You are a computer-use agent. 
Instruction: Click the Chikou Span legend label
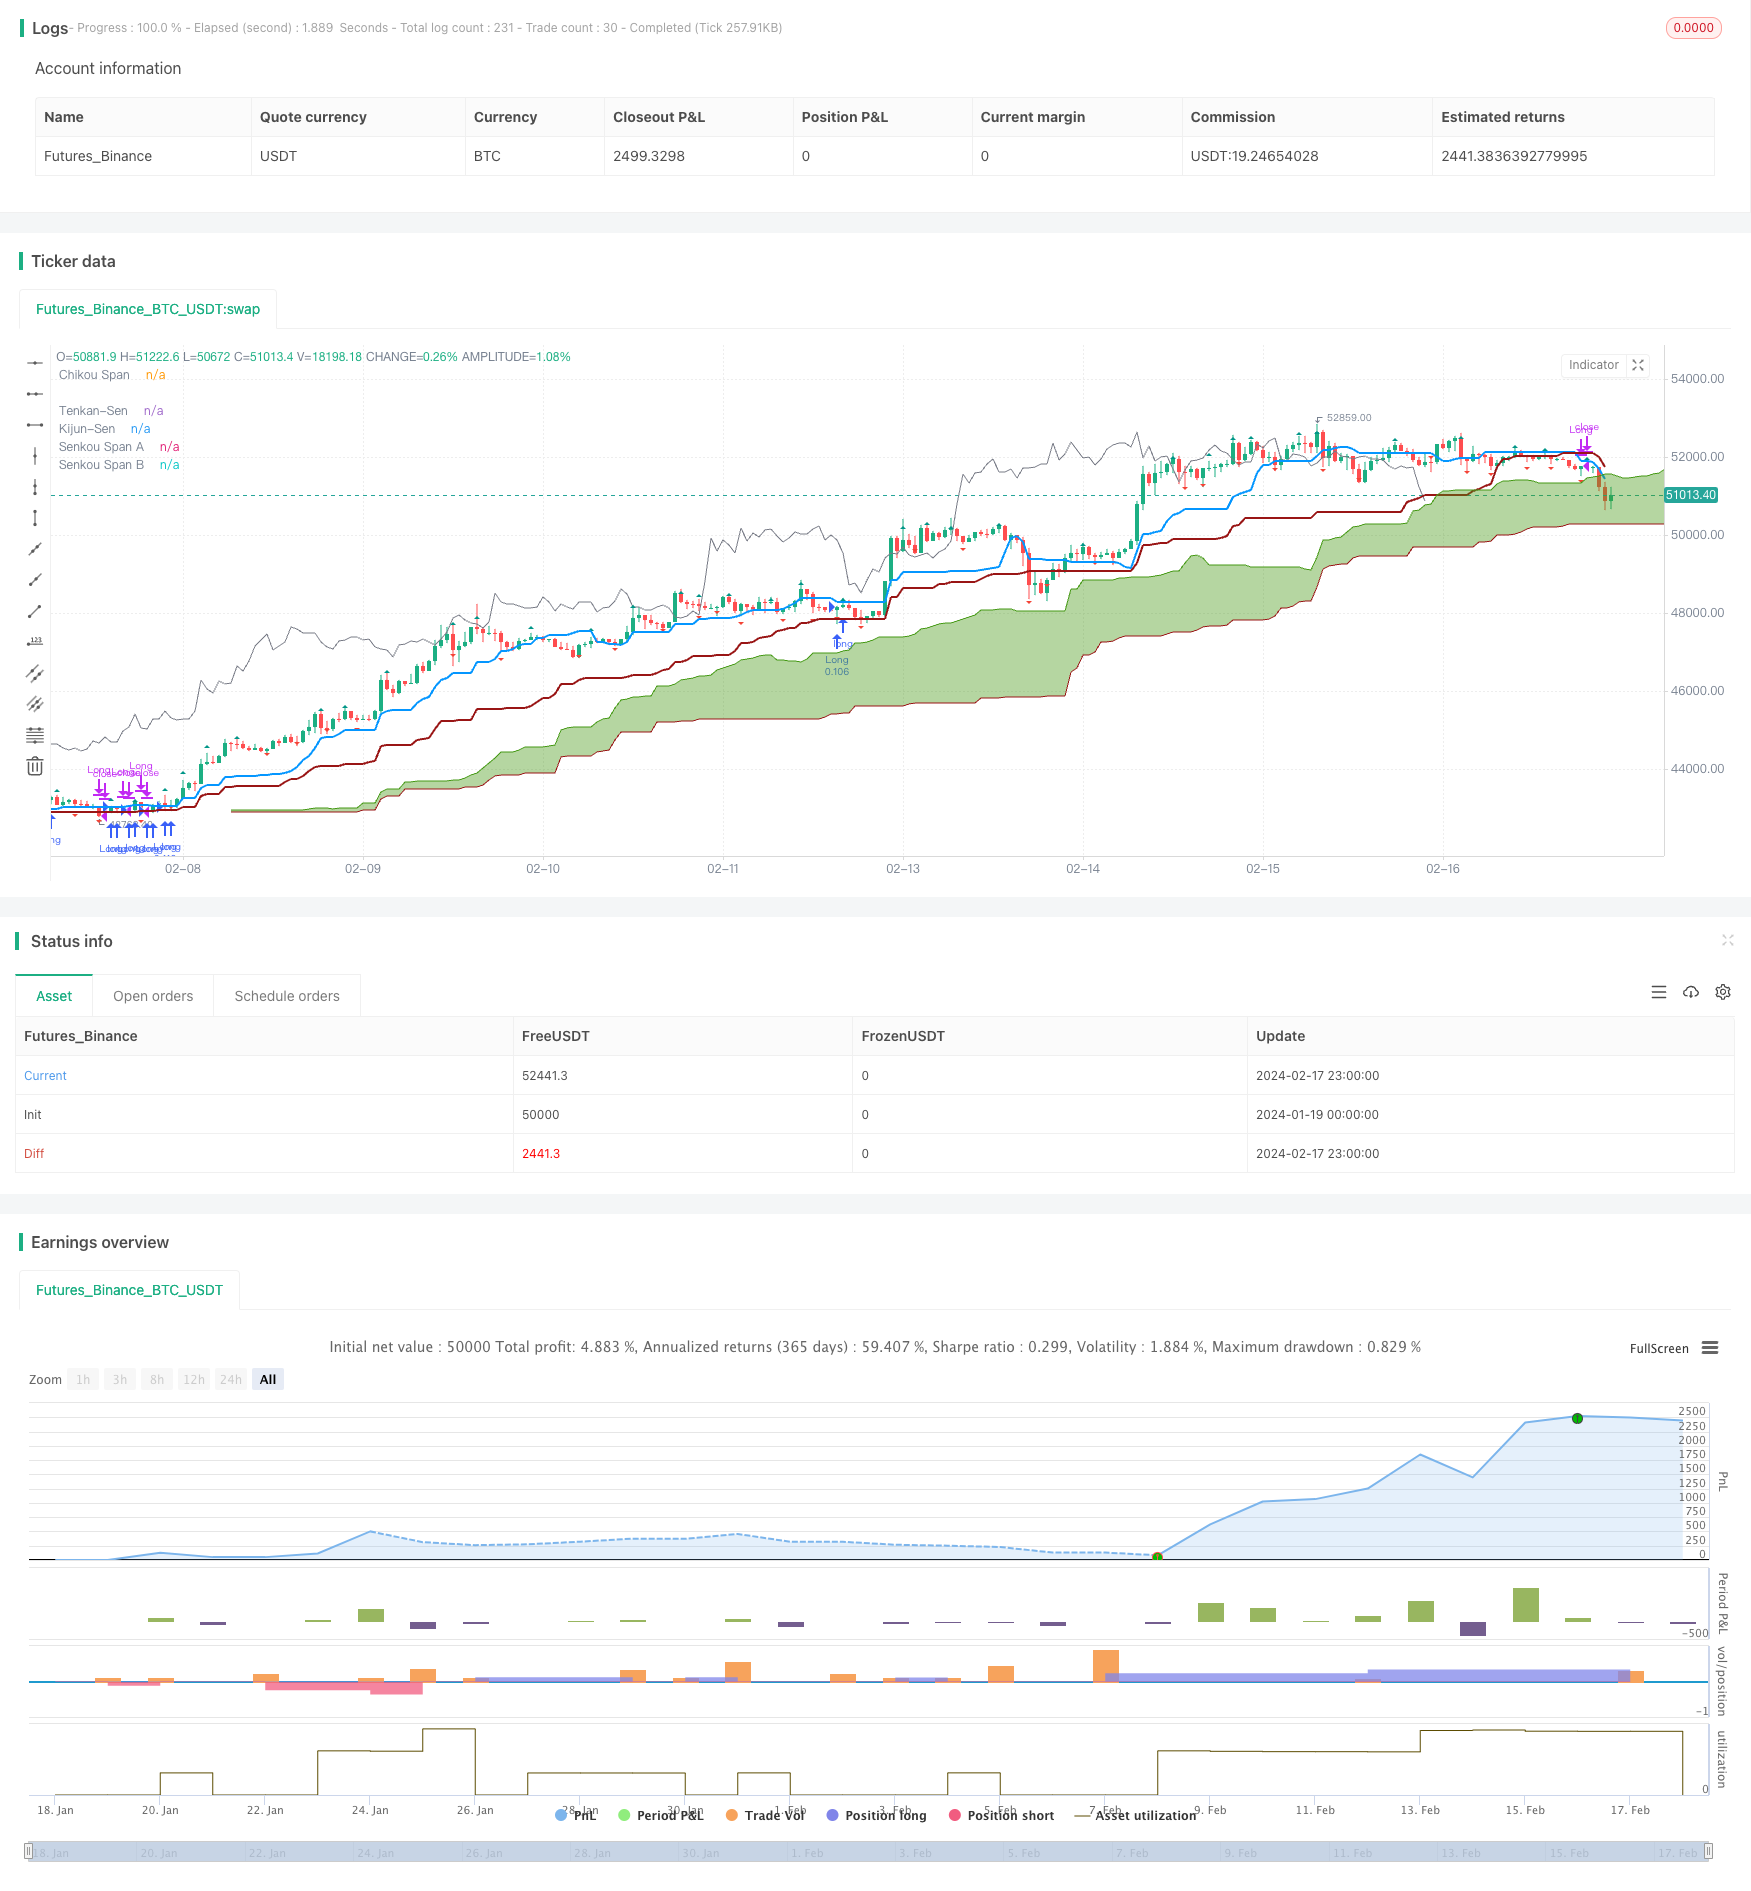click(x=94, y=375)
